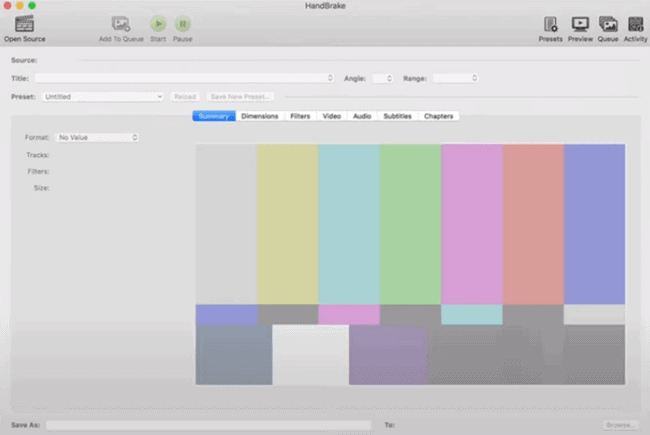Switch to the Filters tab

coord(300,116)
